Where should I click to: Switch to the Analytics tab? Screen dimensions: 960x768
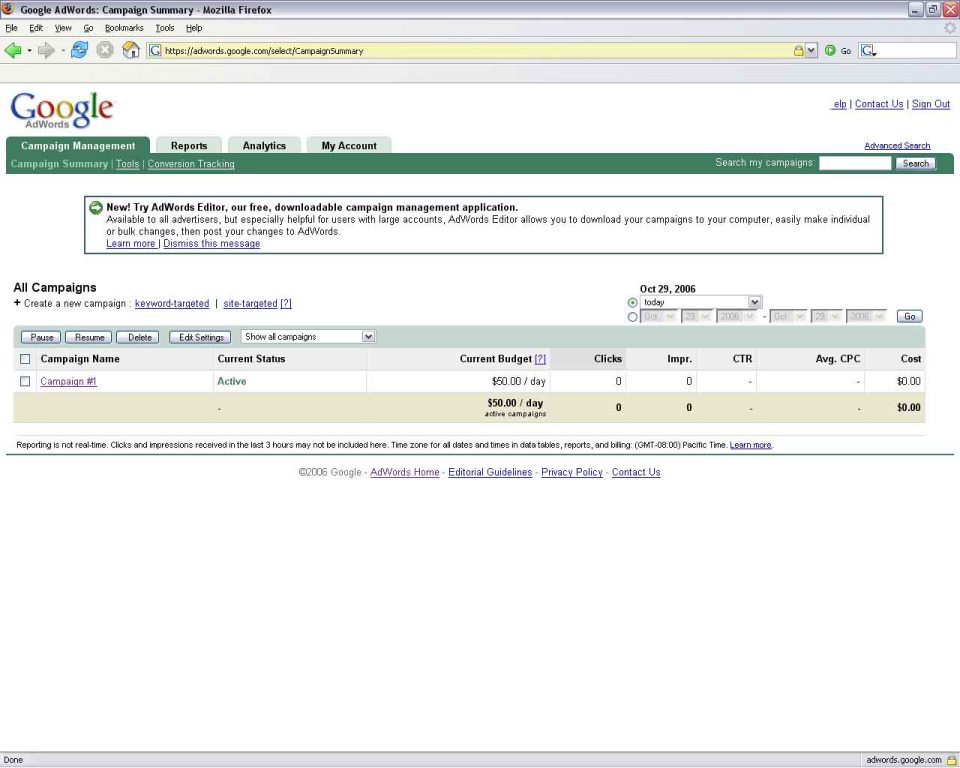tap(264, 145)
